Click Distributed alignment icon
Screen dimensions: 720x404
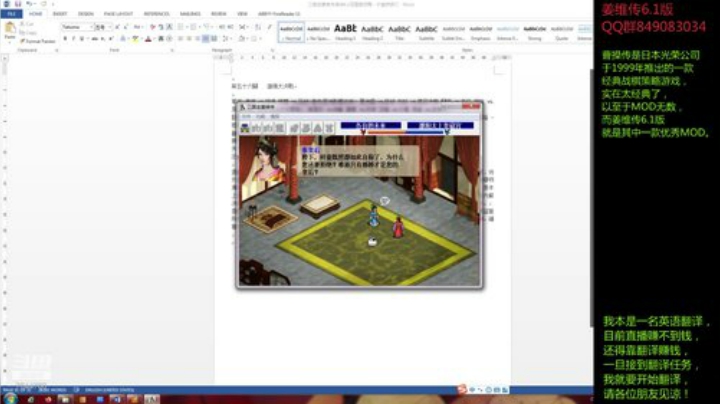(215, 39)
